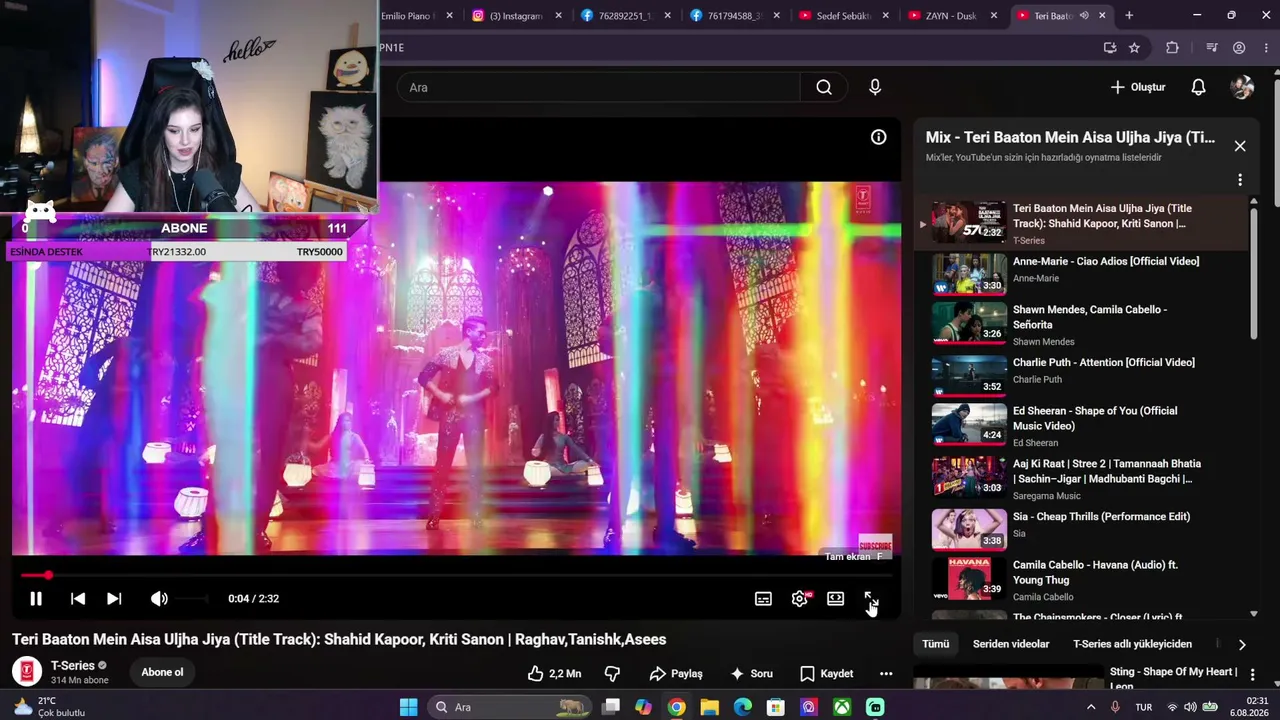Select the Seriden videolar filter chip
This screenshot has height=720, width=1280.
pyautogui.click(x=1011, y=645)
